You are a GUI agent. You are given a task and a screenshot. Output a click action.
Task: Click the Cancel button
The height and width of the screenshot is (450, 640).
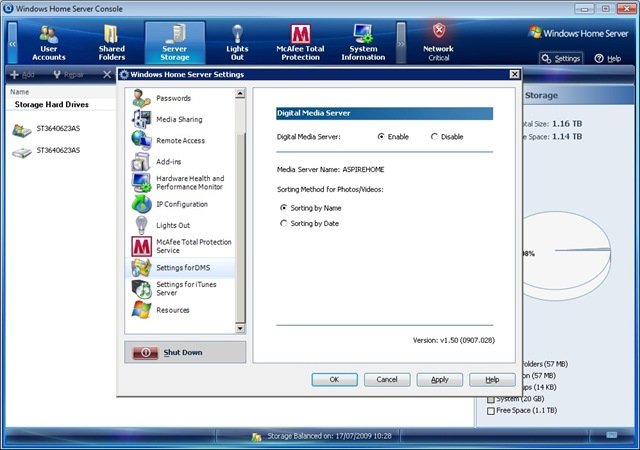point(387,379)
